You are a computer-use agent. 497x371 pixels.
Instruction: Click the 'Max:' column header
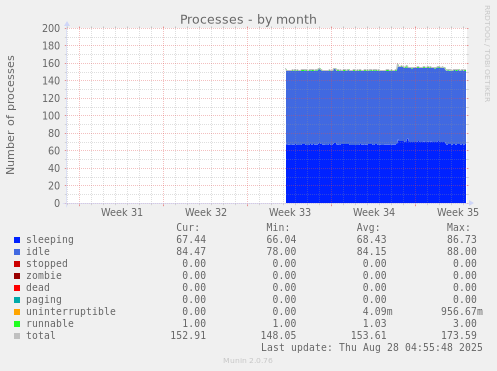click(458, 228)
